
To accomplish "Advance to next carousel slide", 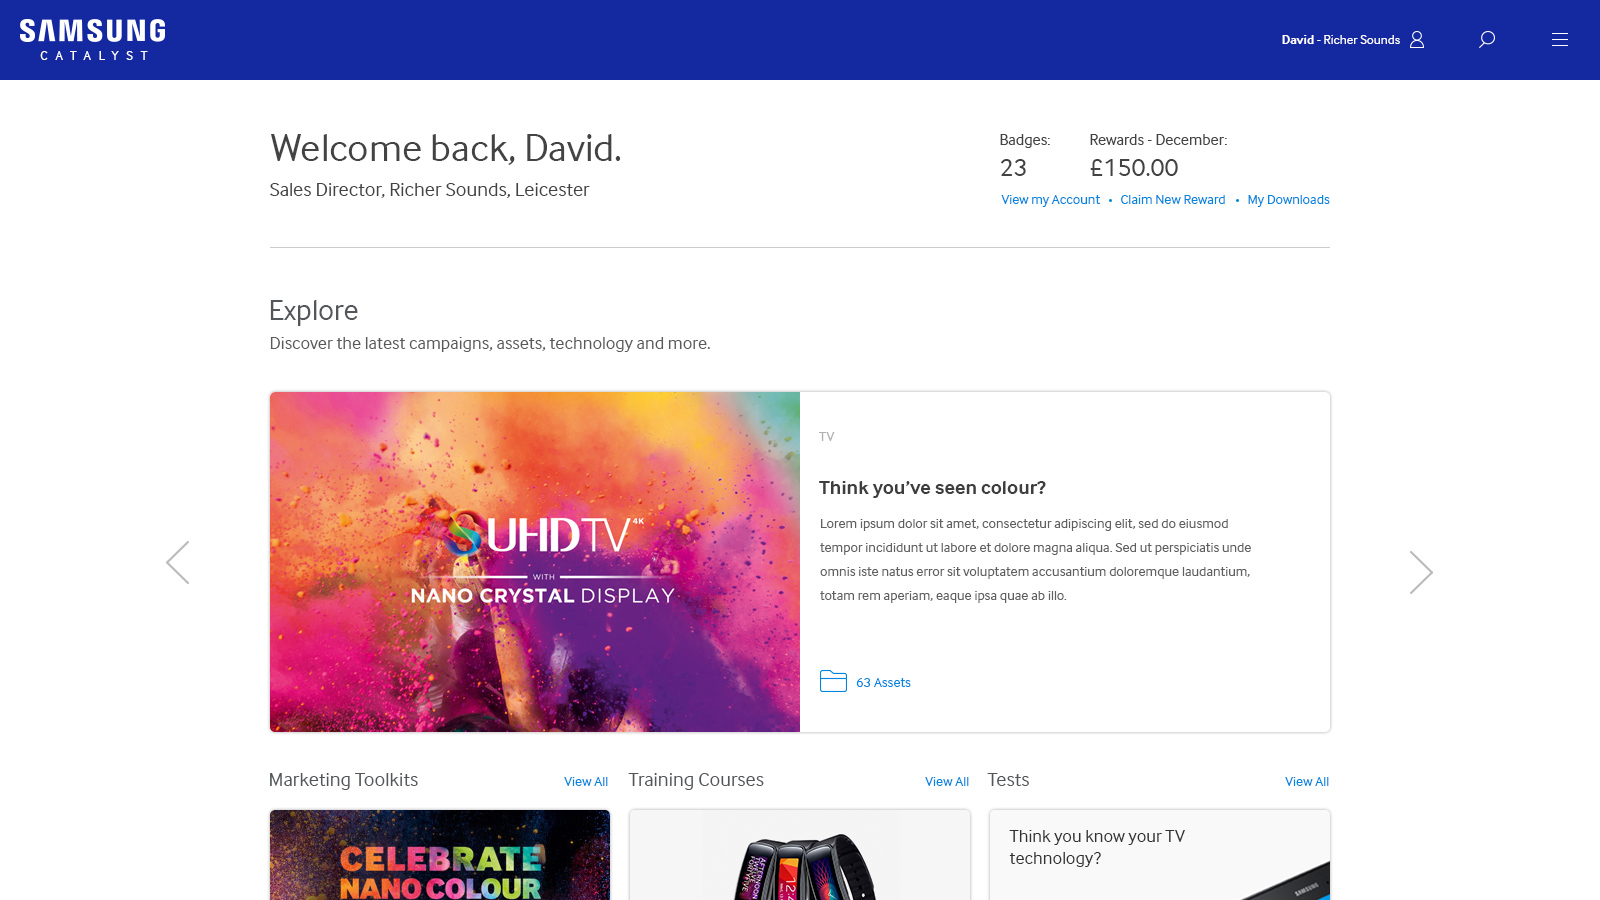I will (1421, 572).
